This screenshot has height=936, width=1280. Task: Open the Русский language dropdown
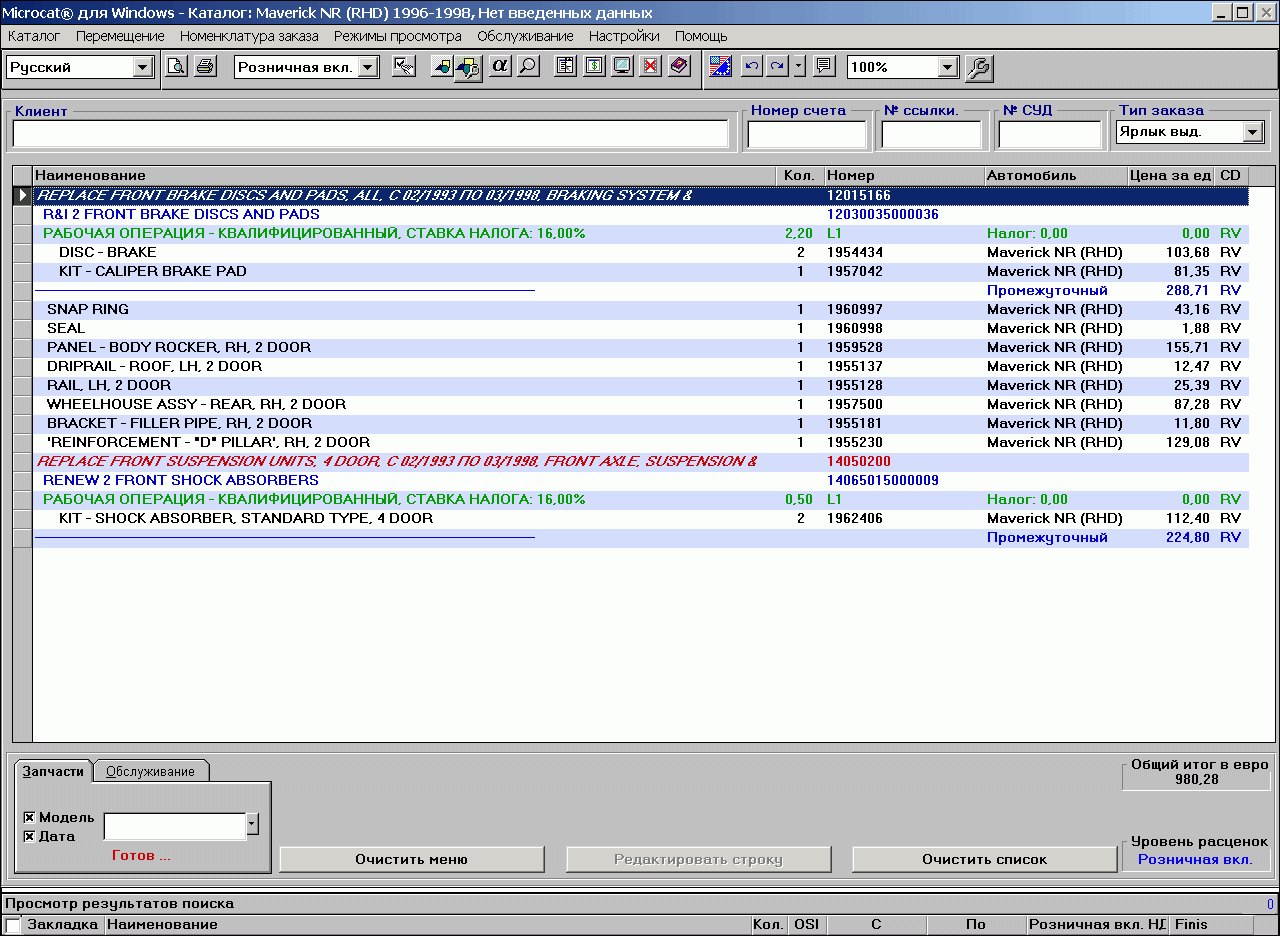[x=143, y=67]
